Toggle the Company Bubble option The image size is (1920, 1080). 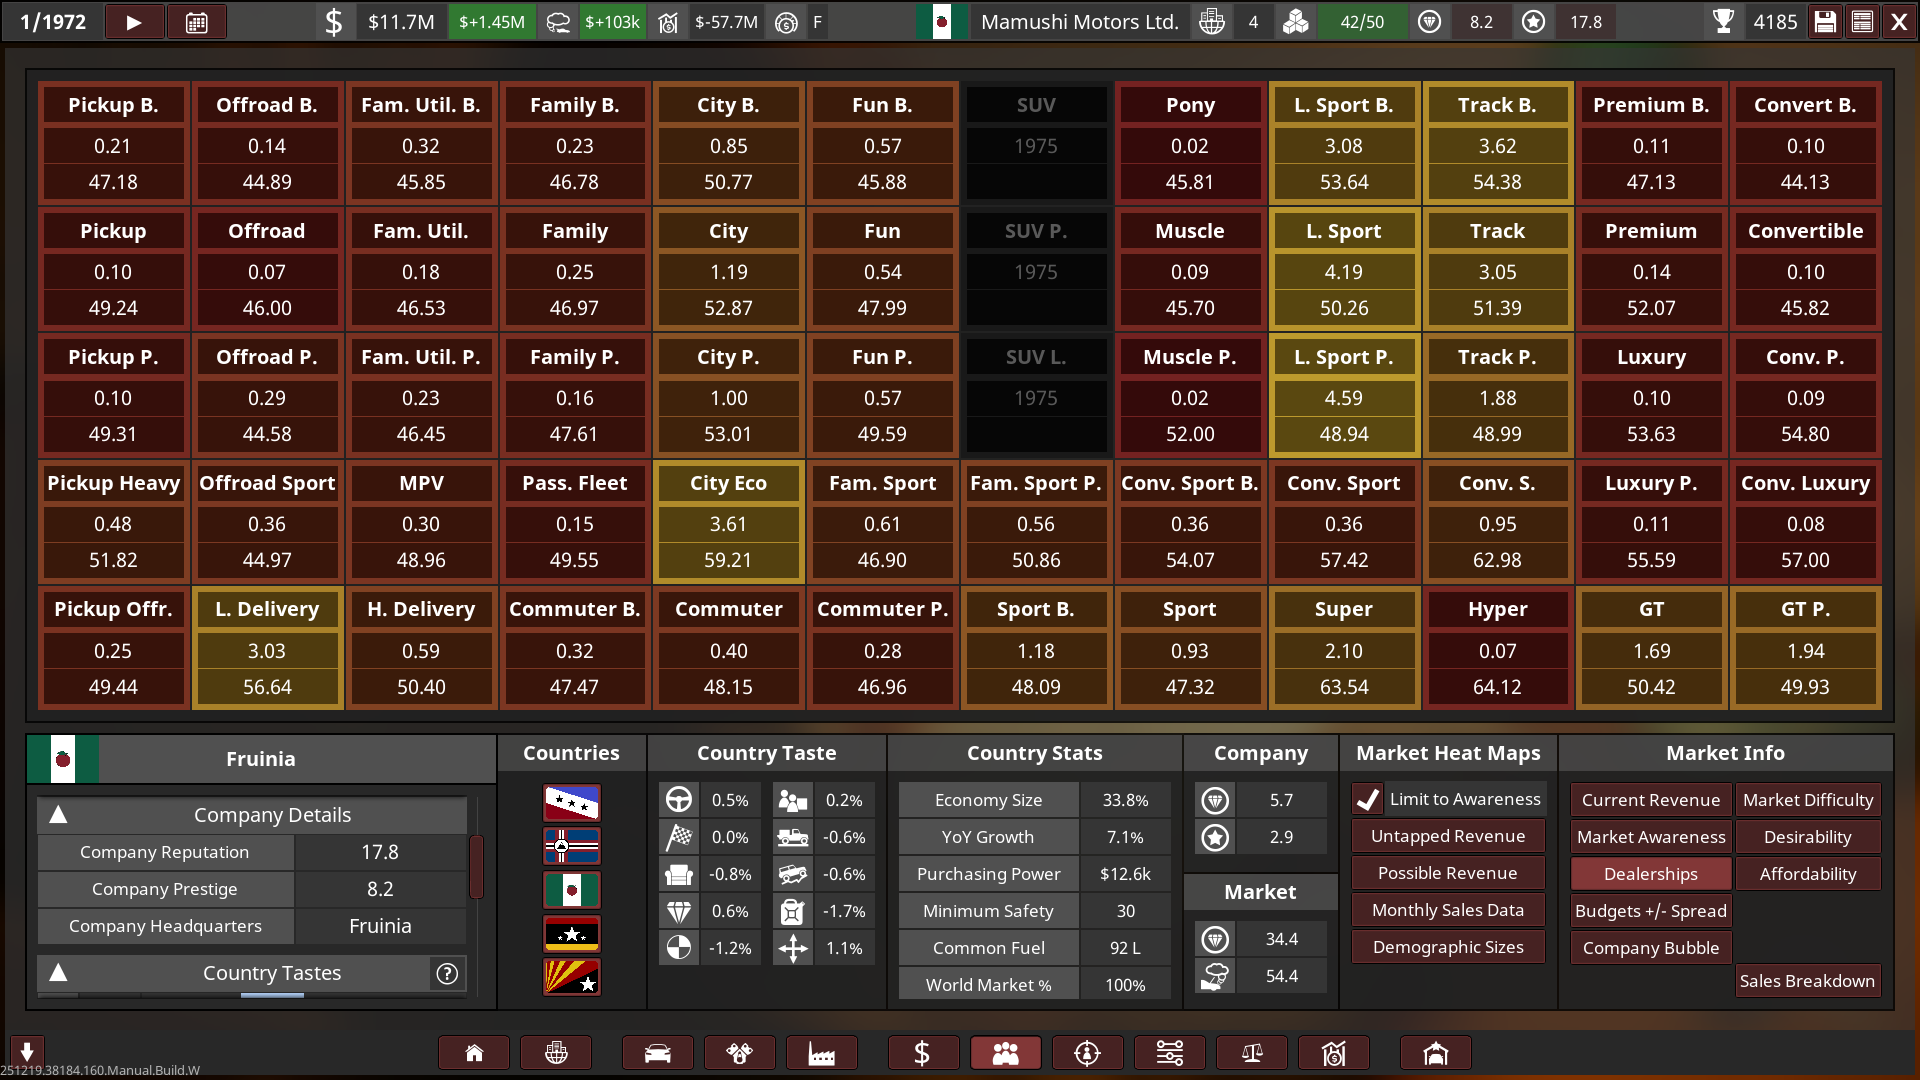click(1650, 948)
